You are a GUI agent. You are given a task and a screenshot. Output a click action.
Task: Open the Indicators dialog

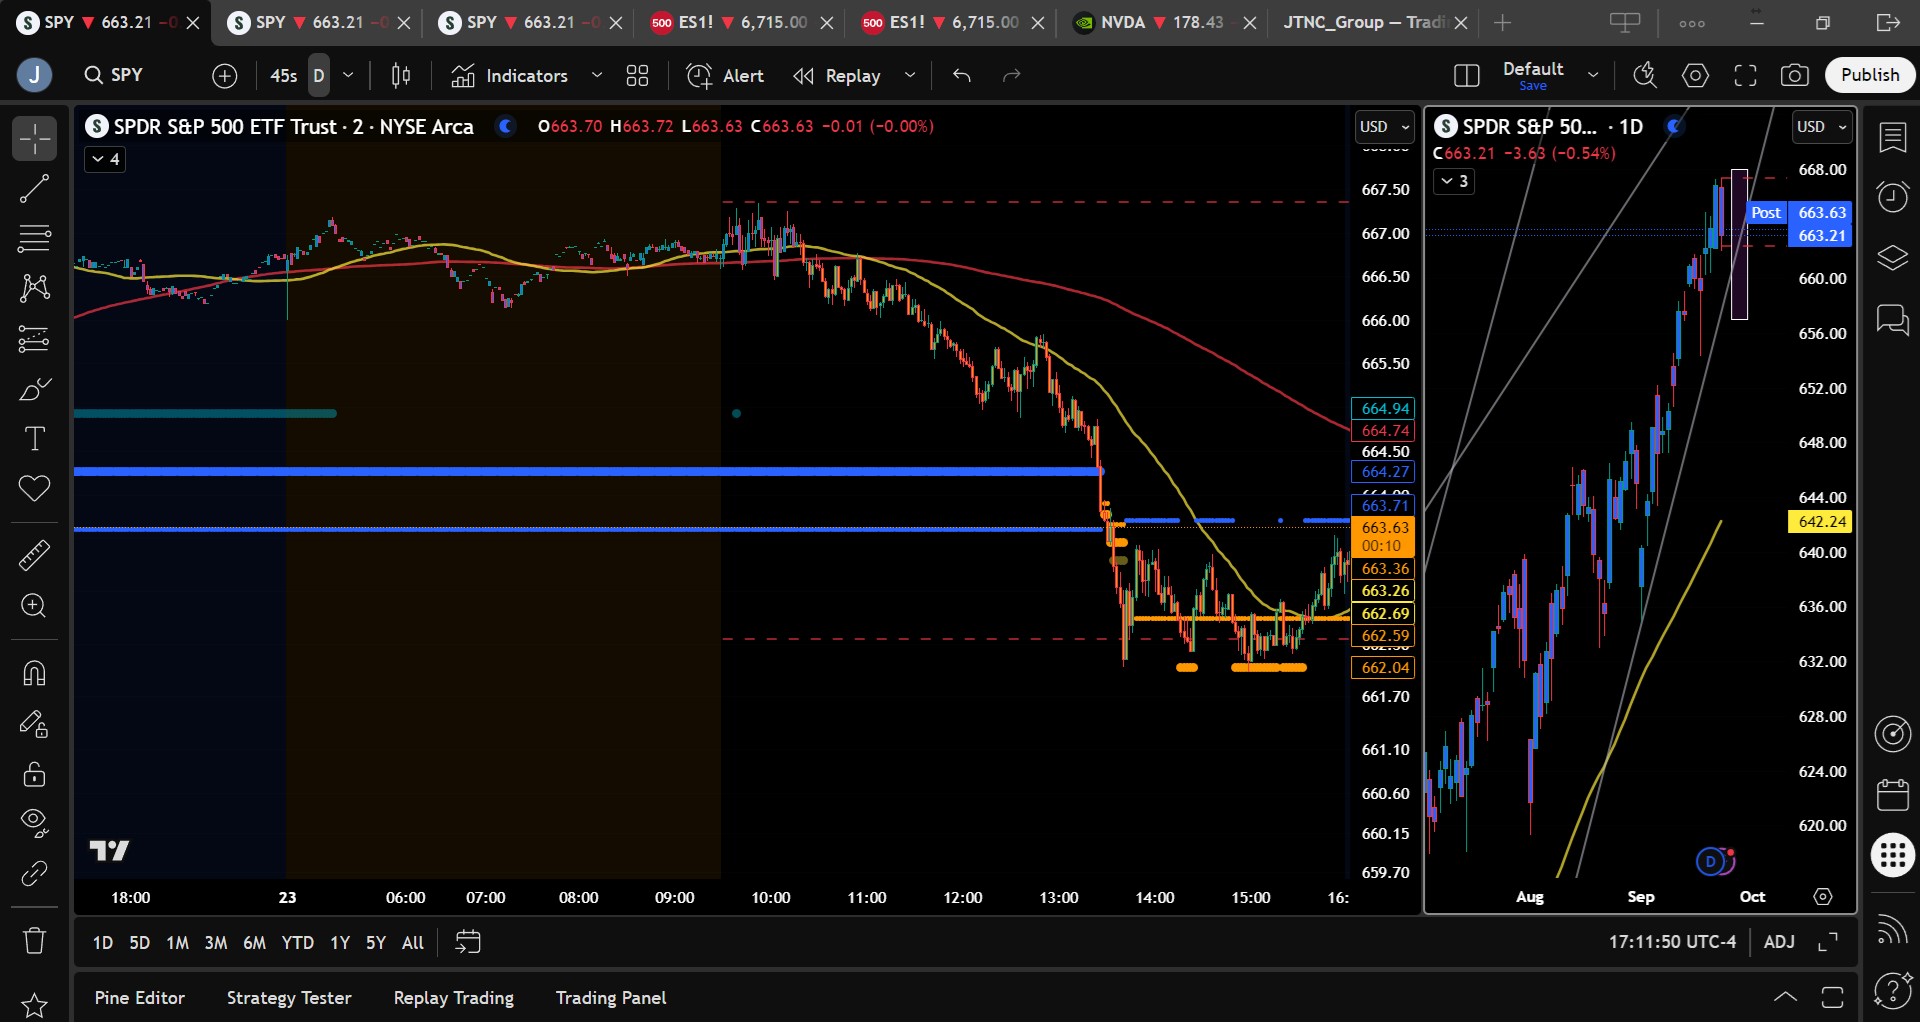point(509,75)
